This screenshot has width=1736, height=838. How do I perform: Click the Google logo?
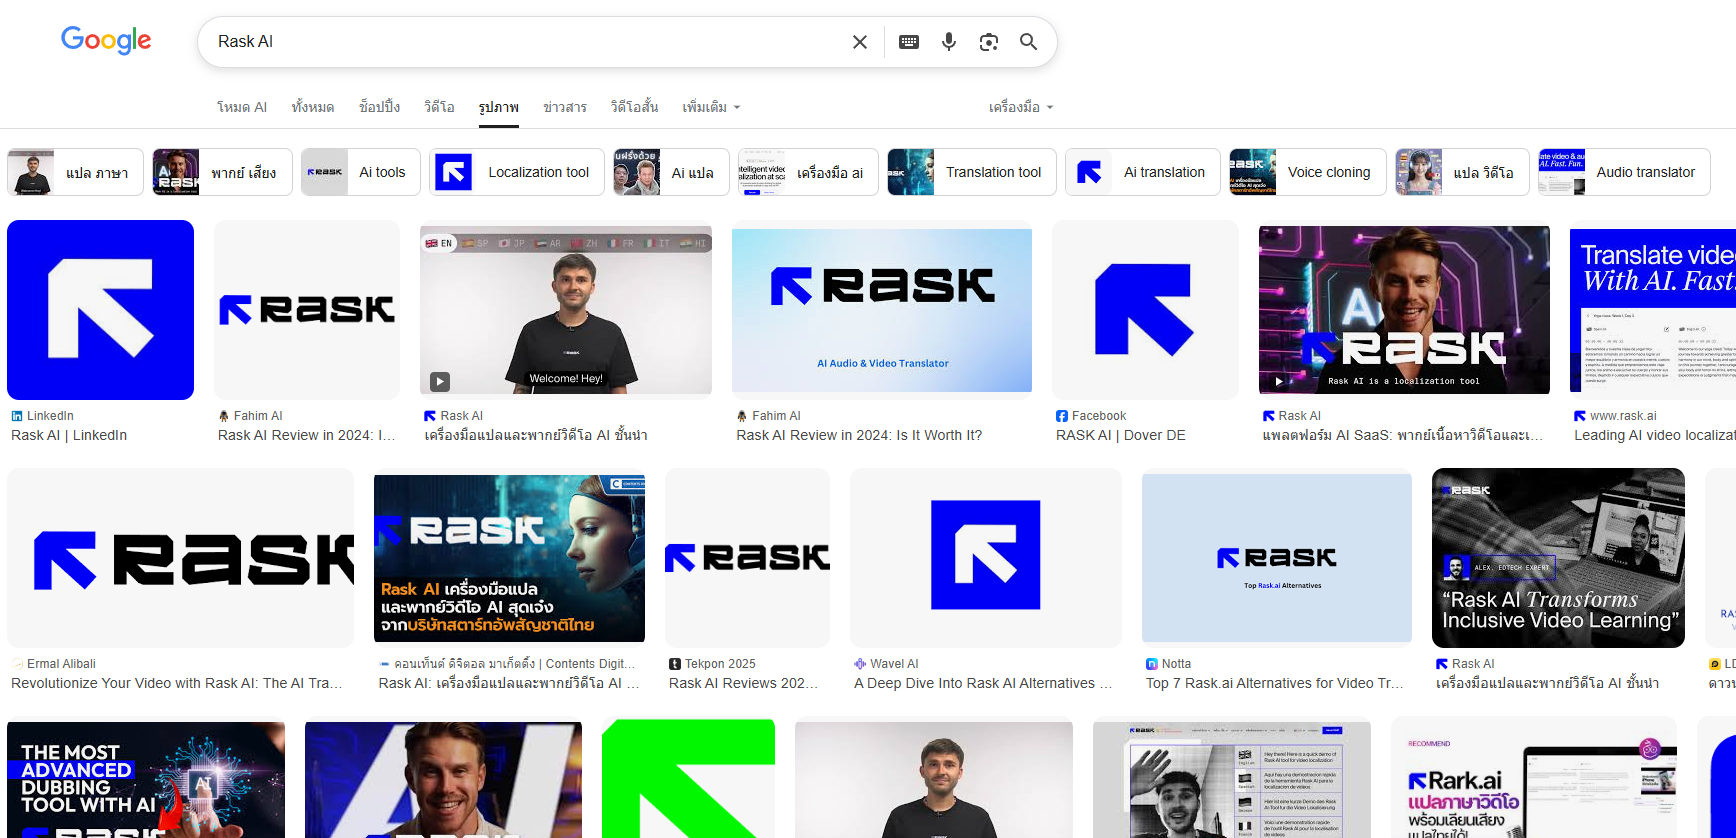click(x=106, y=40)
